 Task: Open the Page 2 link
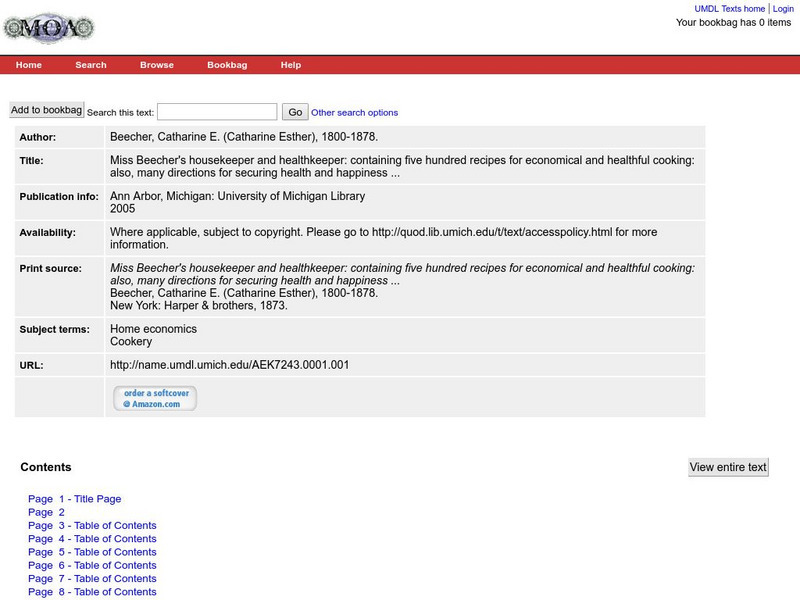(x=46, y=512)
